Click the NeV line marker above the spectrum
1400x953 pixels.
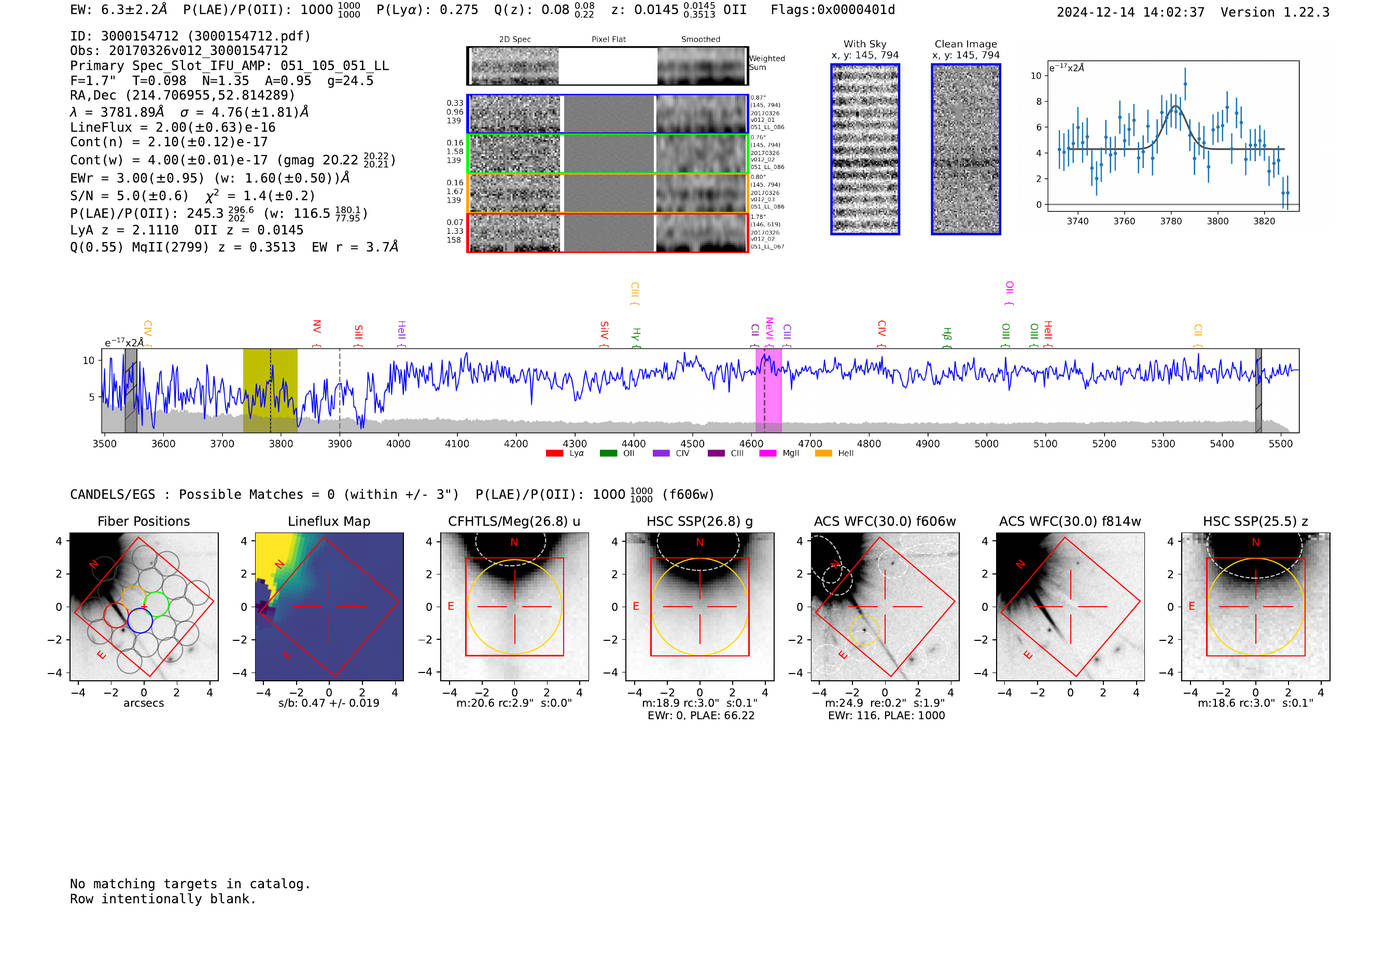(x=769, y=331)
